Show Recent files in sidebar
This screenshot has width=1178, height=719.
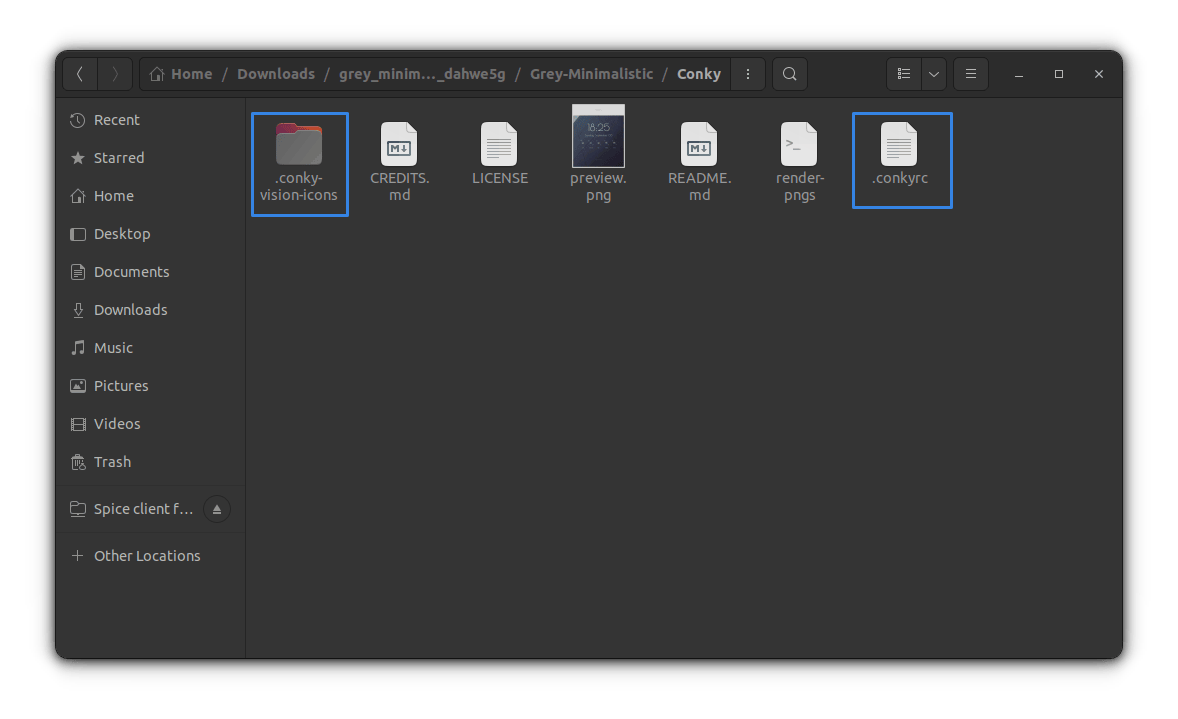(116, 120)
